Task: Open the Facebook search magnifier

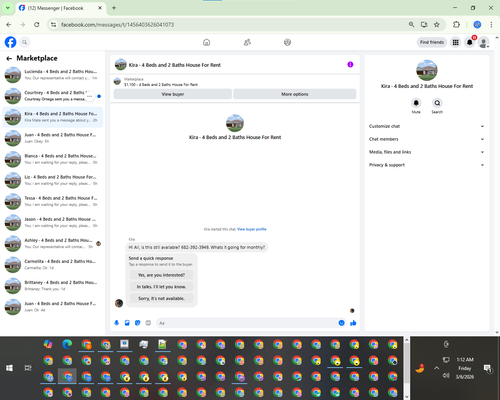Action: (x=25, y=42)
